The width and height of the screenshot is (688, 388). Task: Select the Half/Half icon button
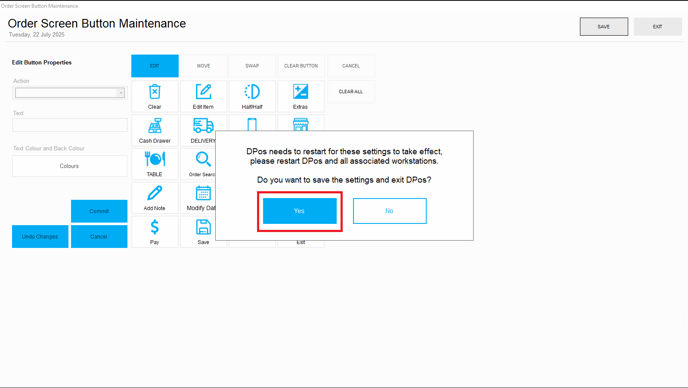pos(252,92)
